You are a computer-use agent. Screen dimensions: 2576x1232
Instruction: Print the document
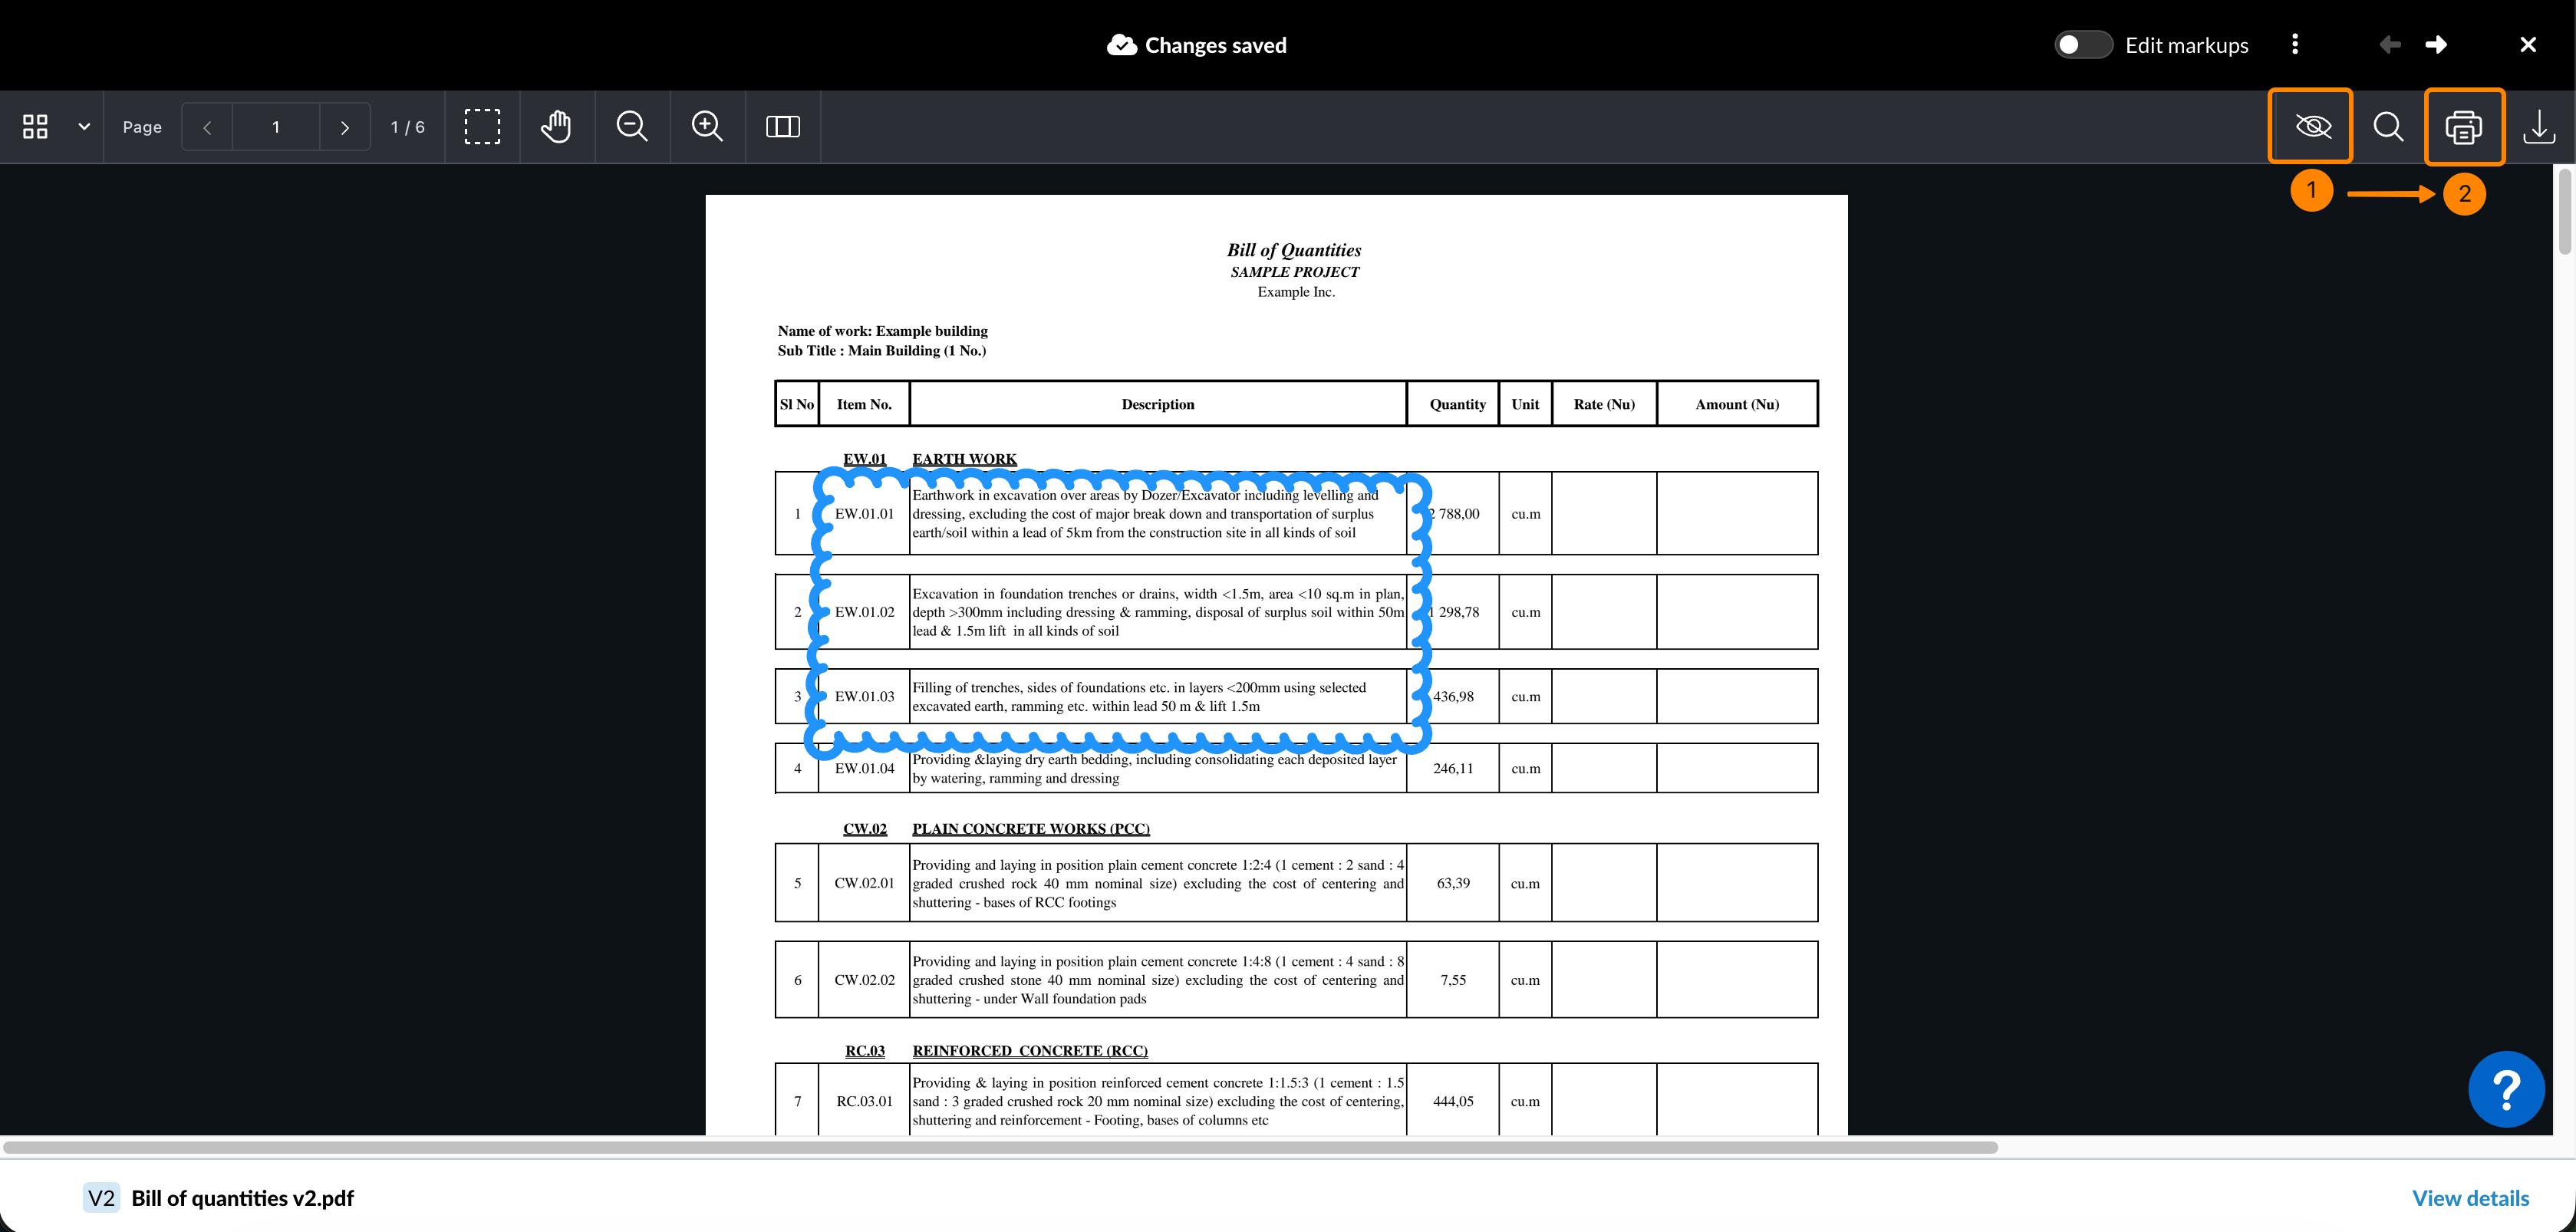(2463, 127)
